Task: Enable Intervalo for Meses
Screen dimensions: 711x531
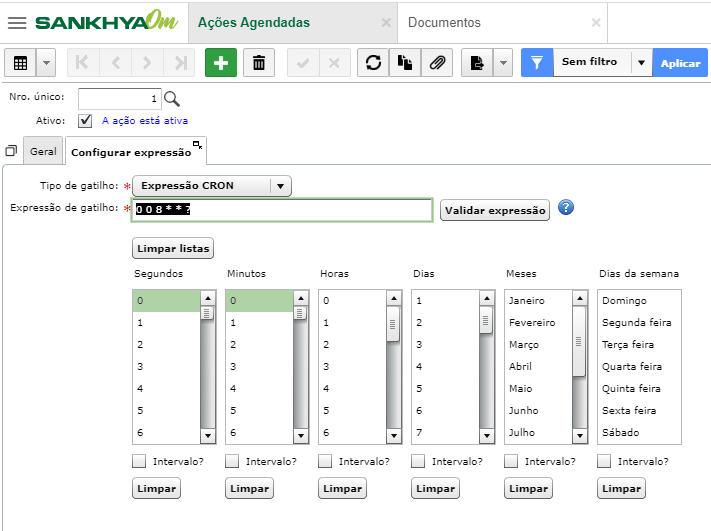Action: (511, 461)
